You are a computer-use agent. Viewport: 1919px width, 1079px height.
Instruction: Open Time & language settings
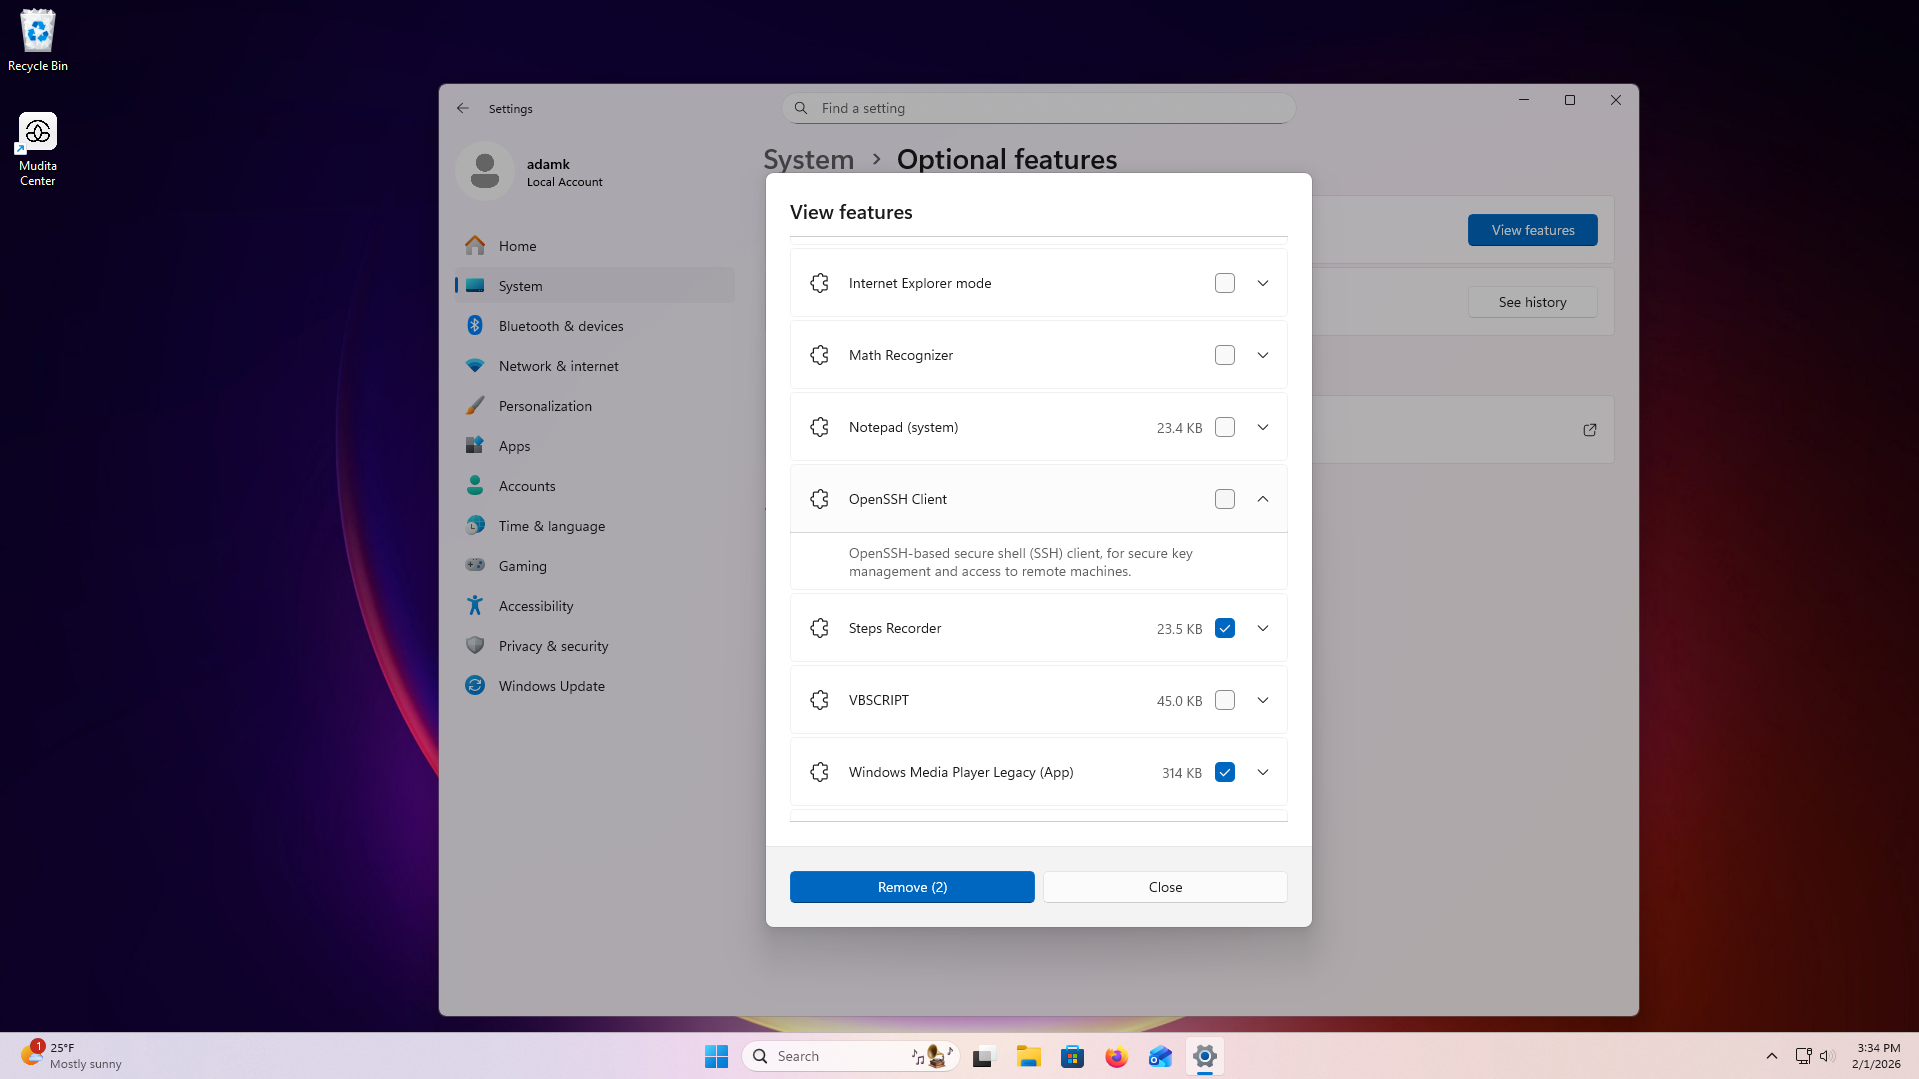click(595, 526)
